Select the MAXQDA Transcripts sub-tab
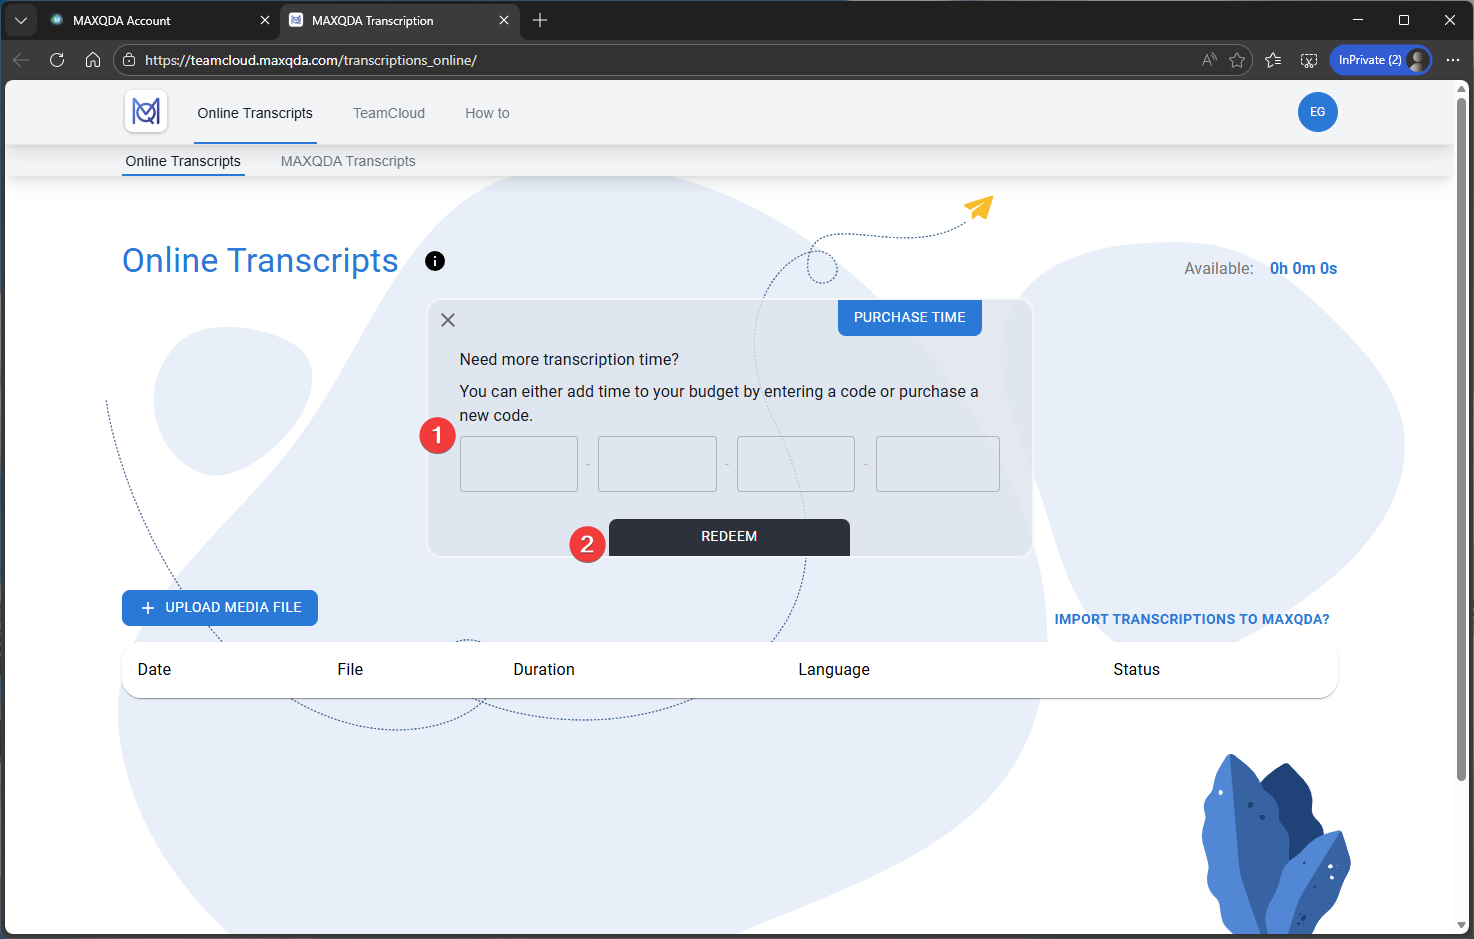 348,161
